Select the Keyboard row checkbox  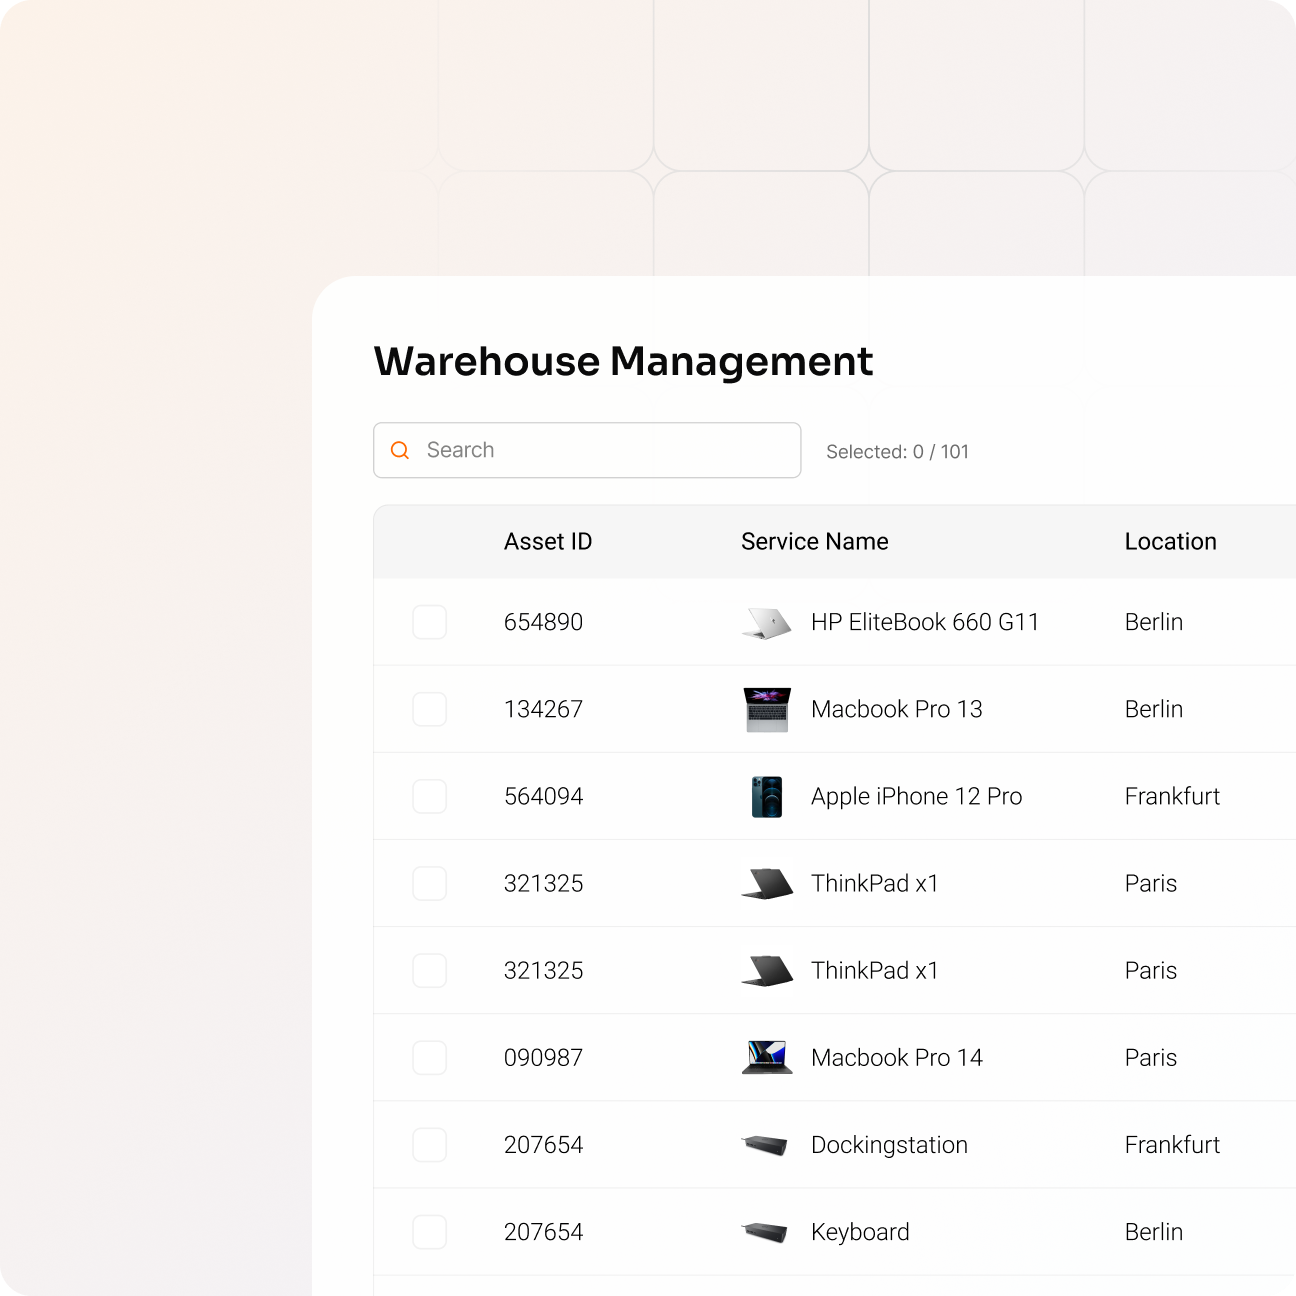click(x=430, y=1231)
